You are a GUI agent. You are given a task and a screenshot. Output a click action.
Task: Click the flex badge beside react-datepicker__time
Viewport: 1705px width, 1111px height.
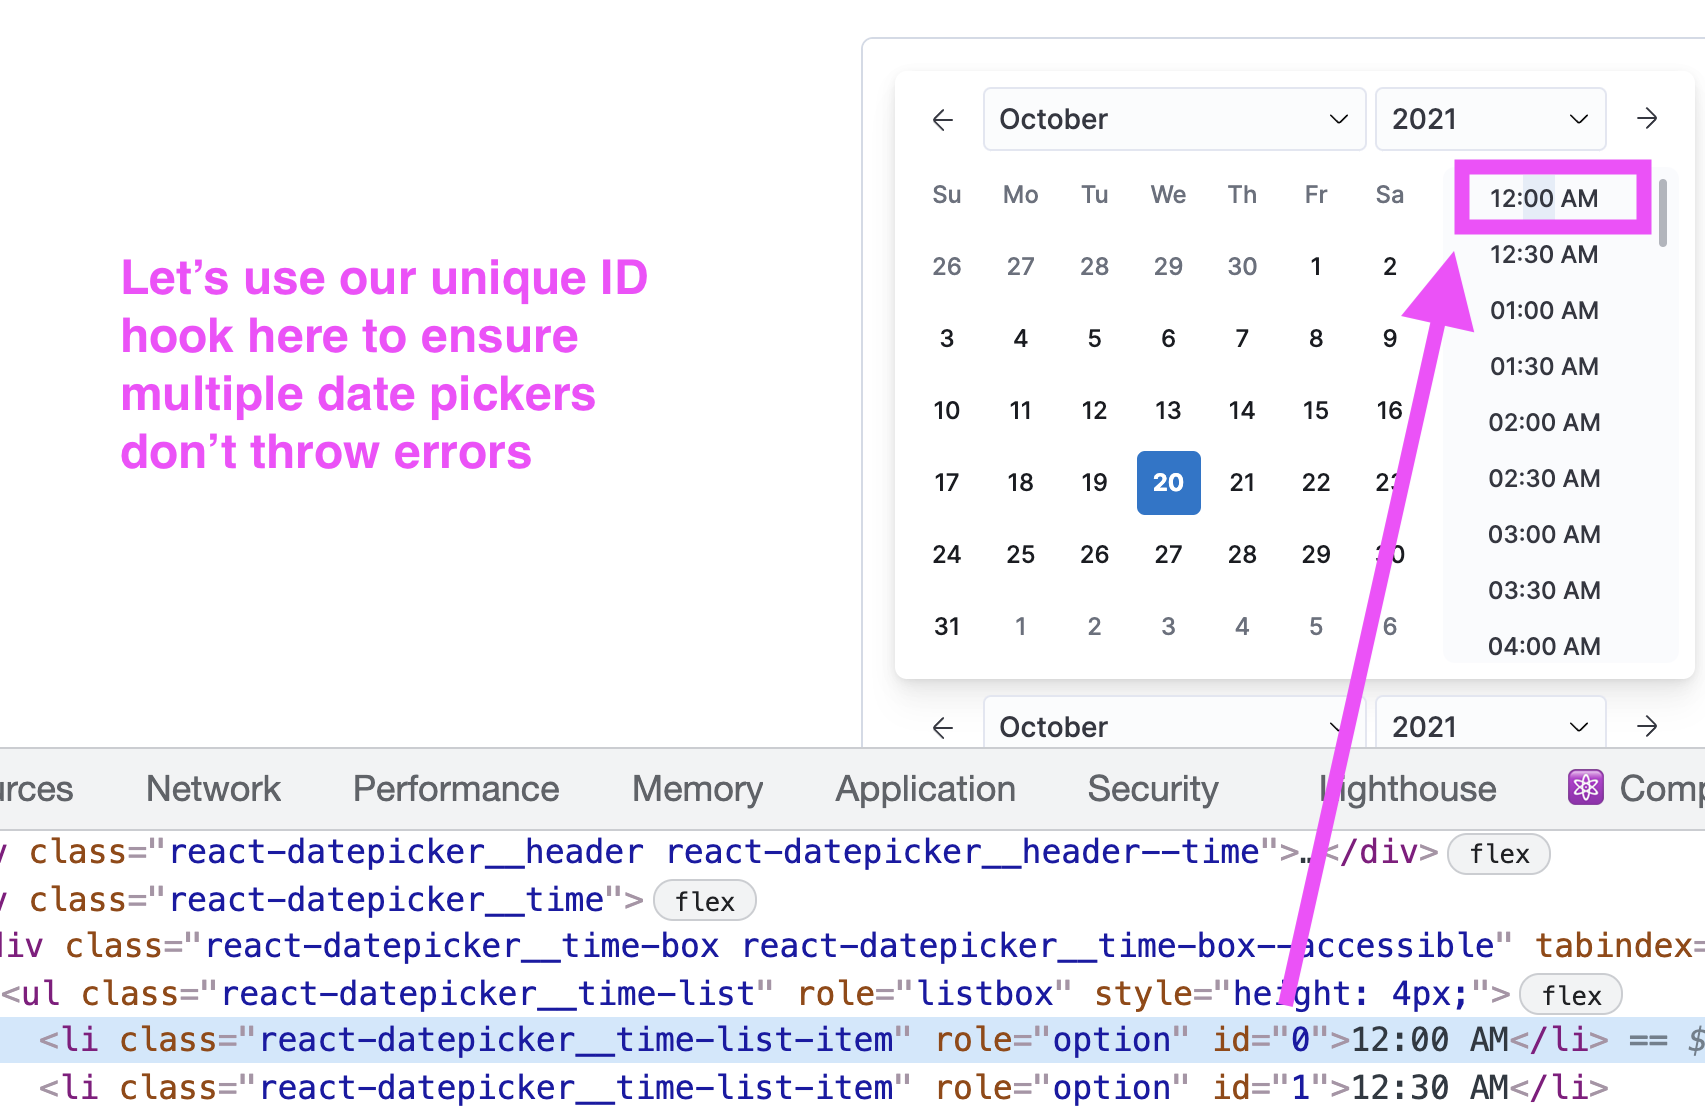click(704, 900)
